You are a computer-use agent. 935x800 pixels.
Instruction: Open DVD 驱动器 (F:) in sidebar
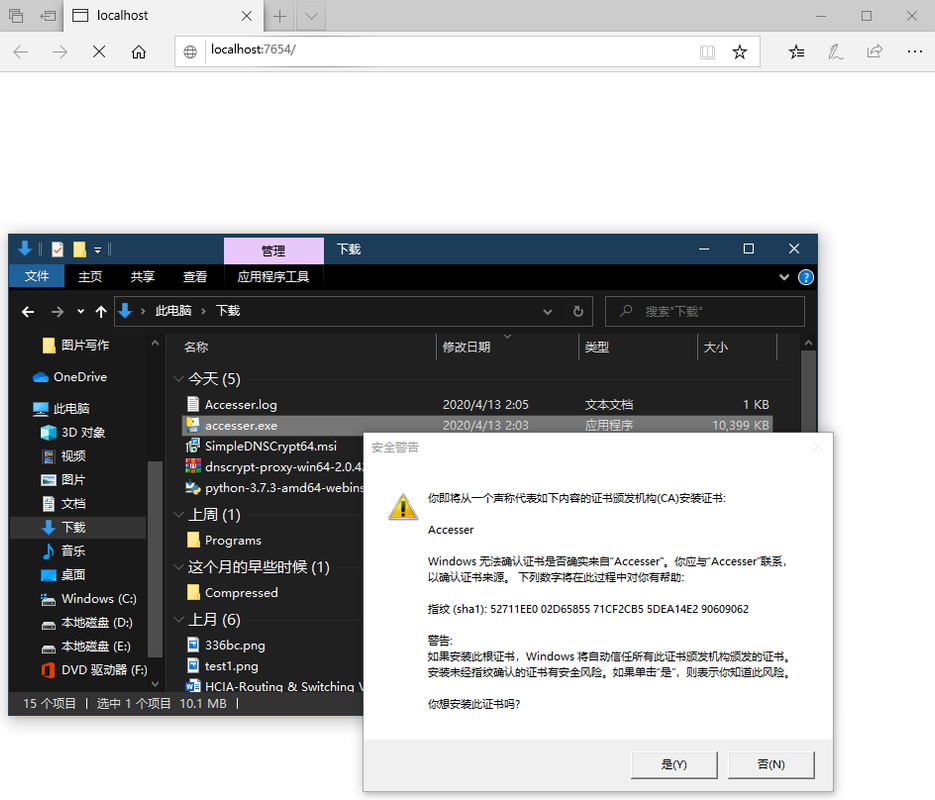coord(94,670)
